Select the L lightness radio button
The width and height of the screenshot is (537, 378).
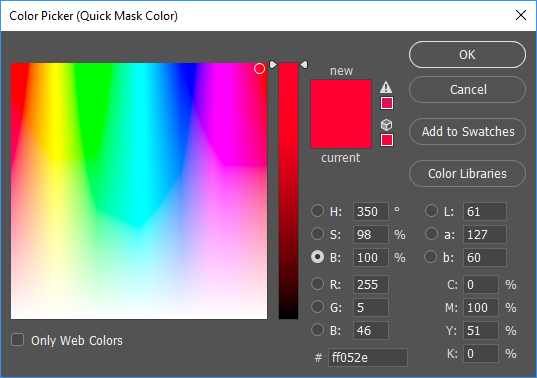click(431, 211)
